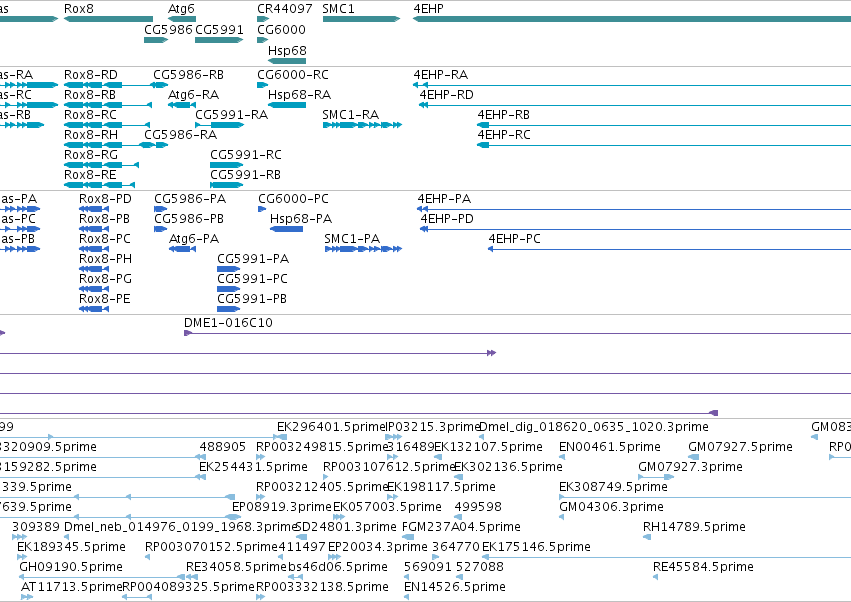The image size is (851, 602).
Task: Select the CG5986-PA protein label
Action: pyautogui.click(x=190, y=199)
